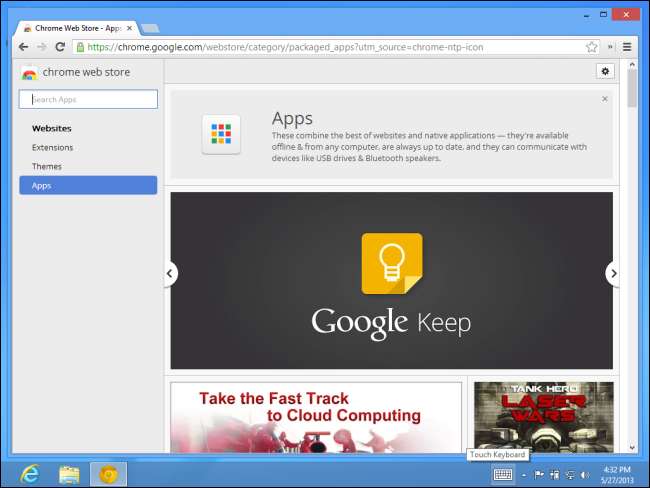Open a new browser tab

pyautogui.click(x=149, y=28)
